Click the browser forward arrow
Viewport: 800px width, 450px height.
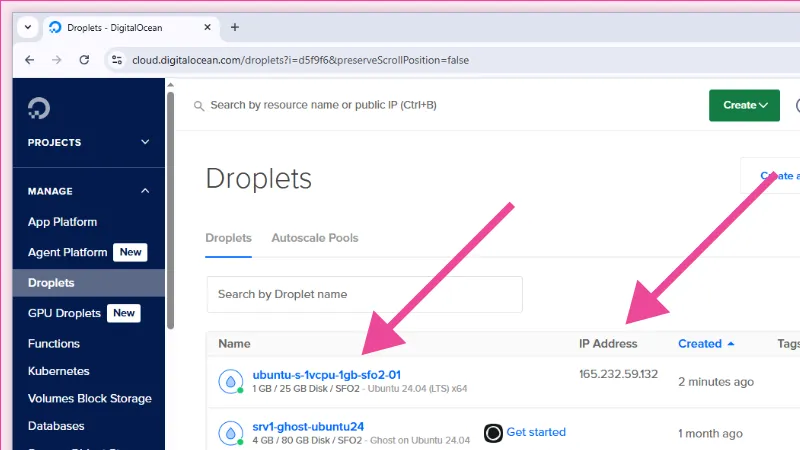[57, 60]
